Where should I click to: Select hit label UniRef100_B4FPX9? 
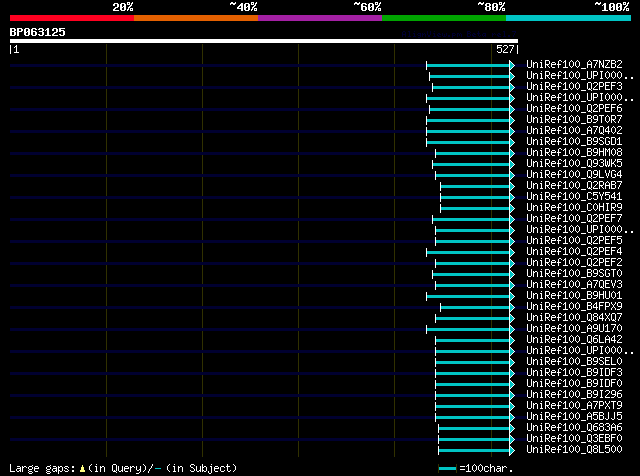coord(574,307)
